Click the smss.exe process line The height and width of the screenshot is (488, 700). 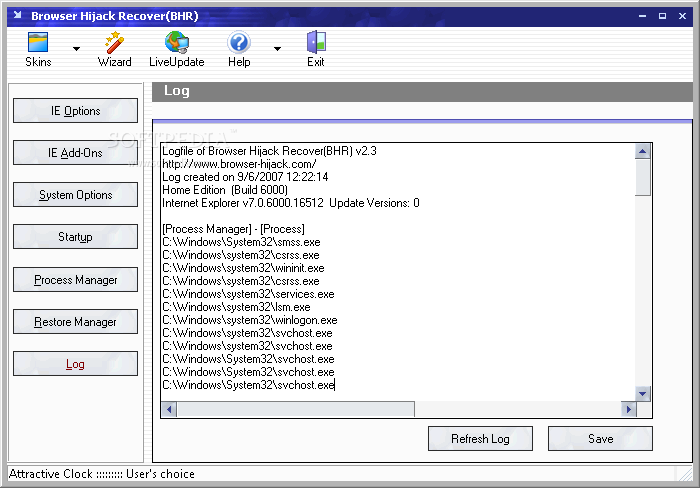pos(241,242)
